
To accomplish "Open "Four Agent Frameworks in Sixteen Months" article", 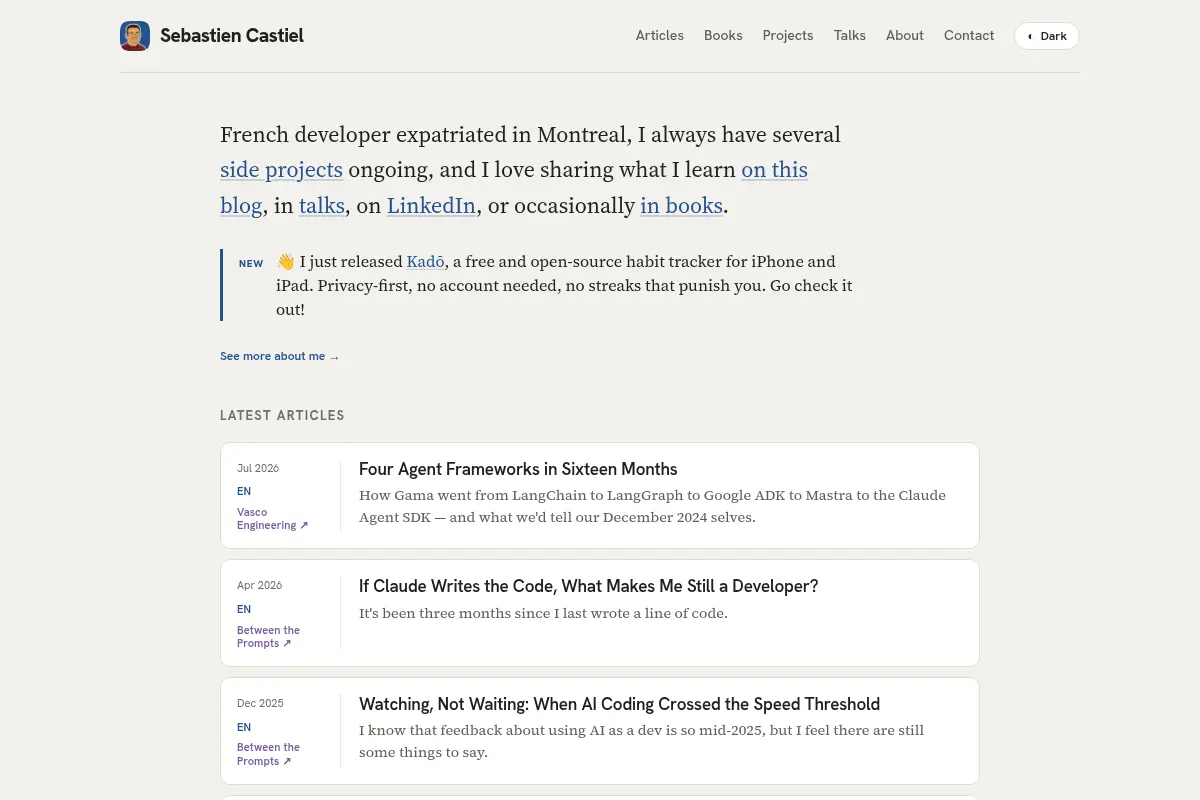I will 518,469.
